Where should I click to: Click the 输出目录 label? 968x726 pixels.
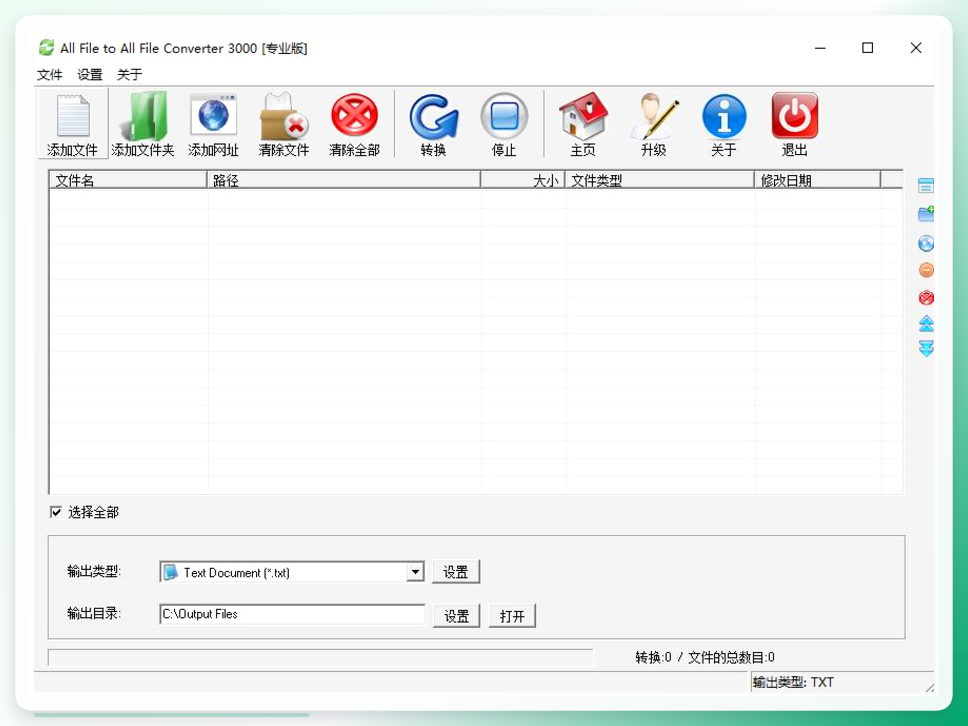pyautogui.click(x=94, y=613)
